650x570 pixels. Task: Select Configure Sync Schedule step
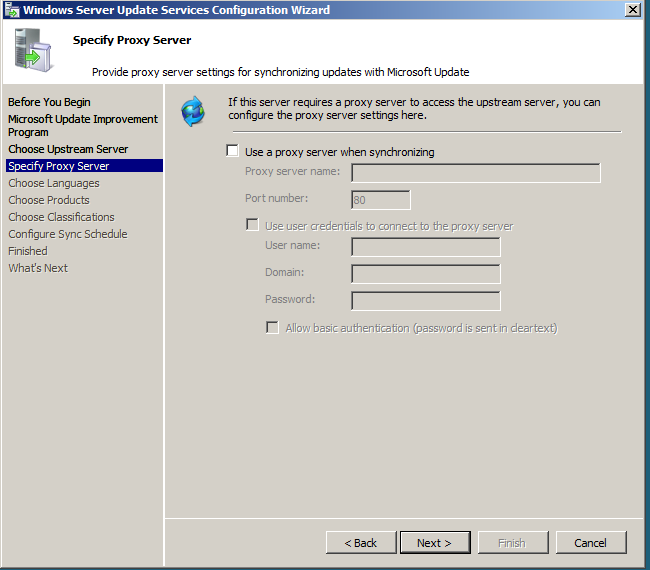point(68,234)
